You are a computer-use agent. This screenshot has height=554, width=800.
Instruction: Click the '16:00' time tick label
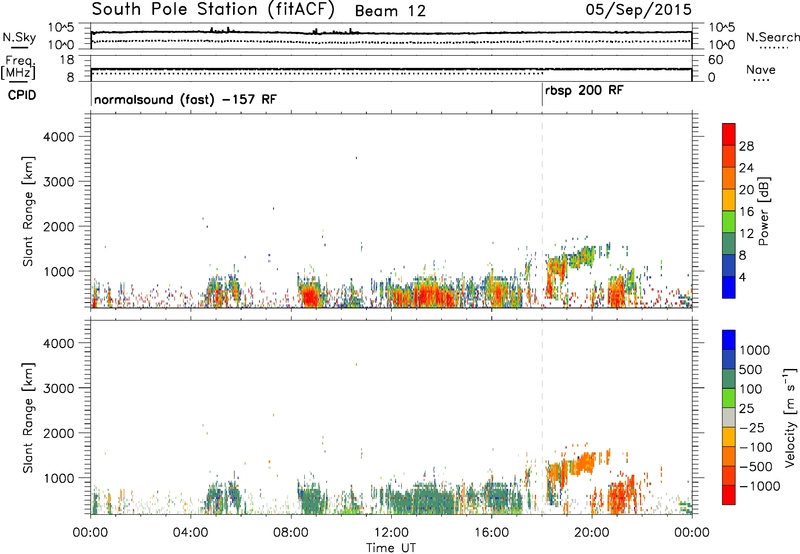click(x=491, y=533)
